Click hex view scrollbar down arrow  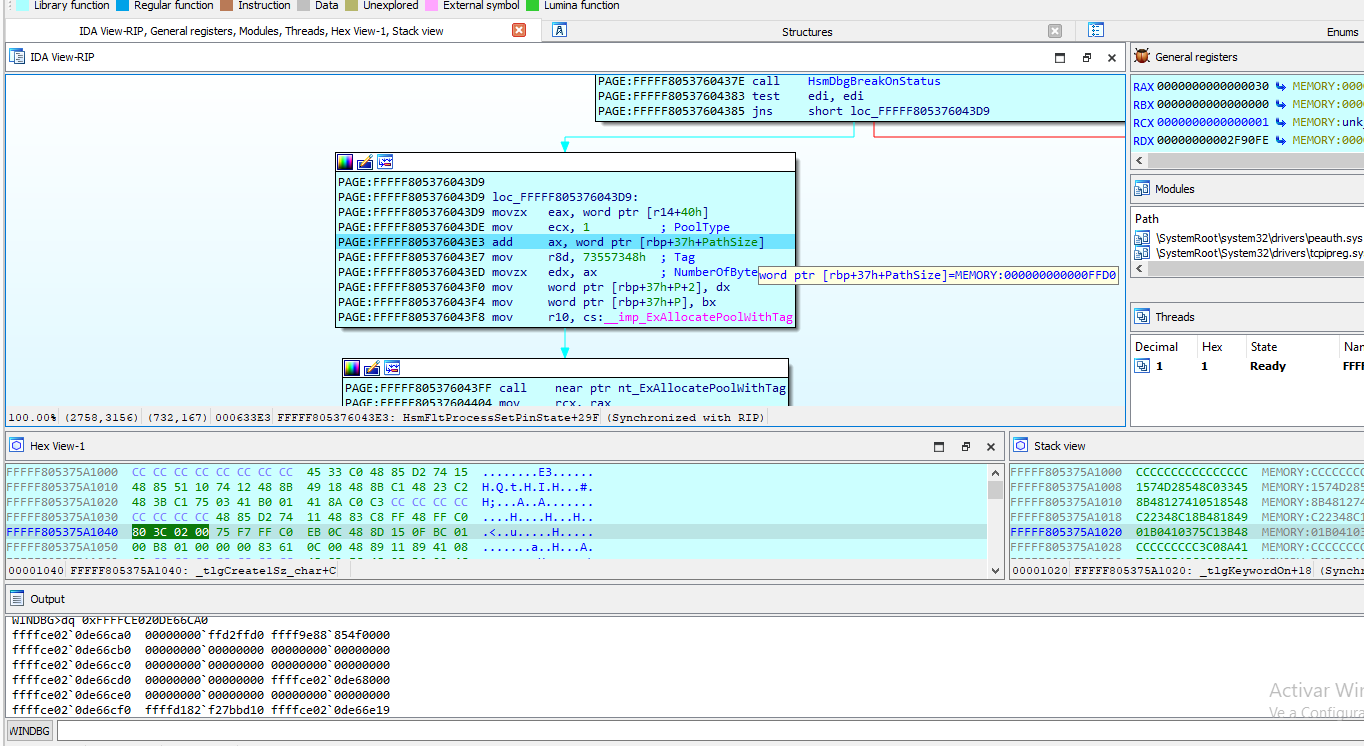pyautogui.click(x=995, y=570)
